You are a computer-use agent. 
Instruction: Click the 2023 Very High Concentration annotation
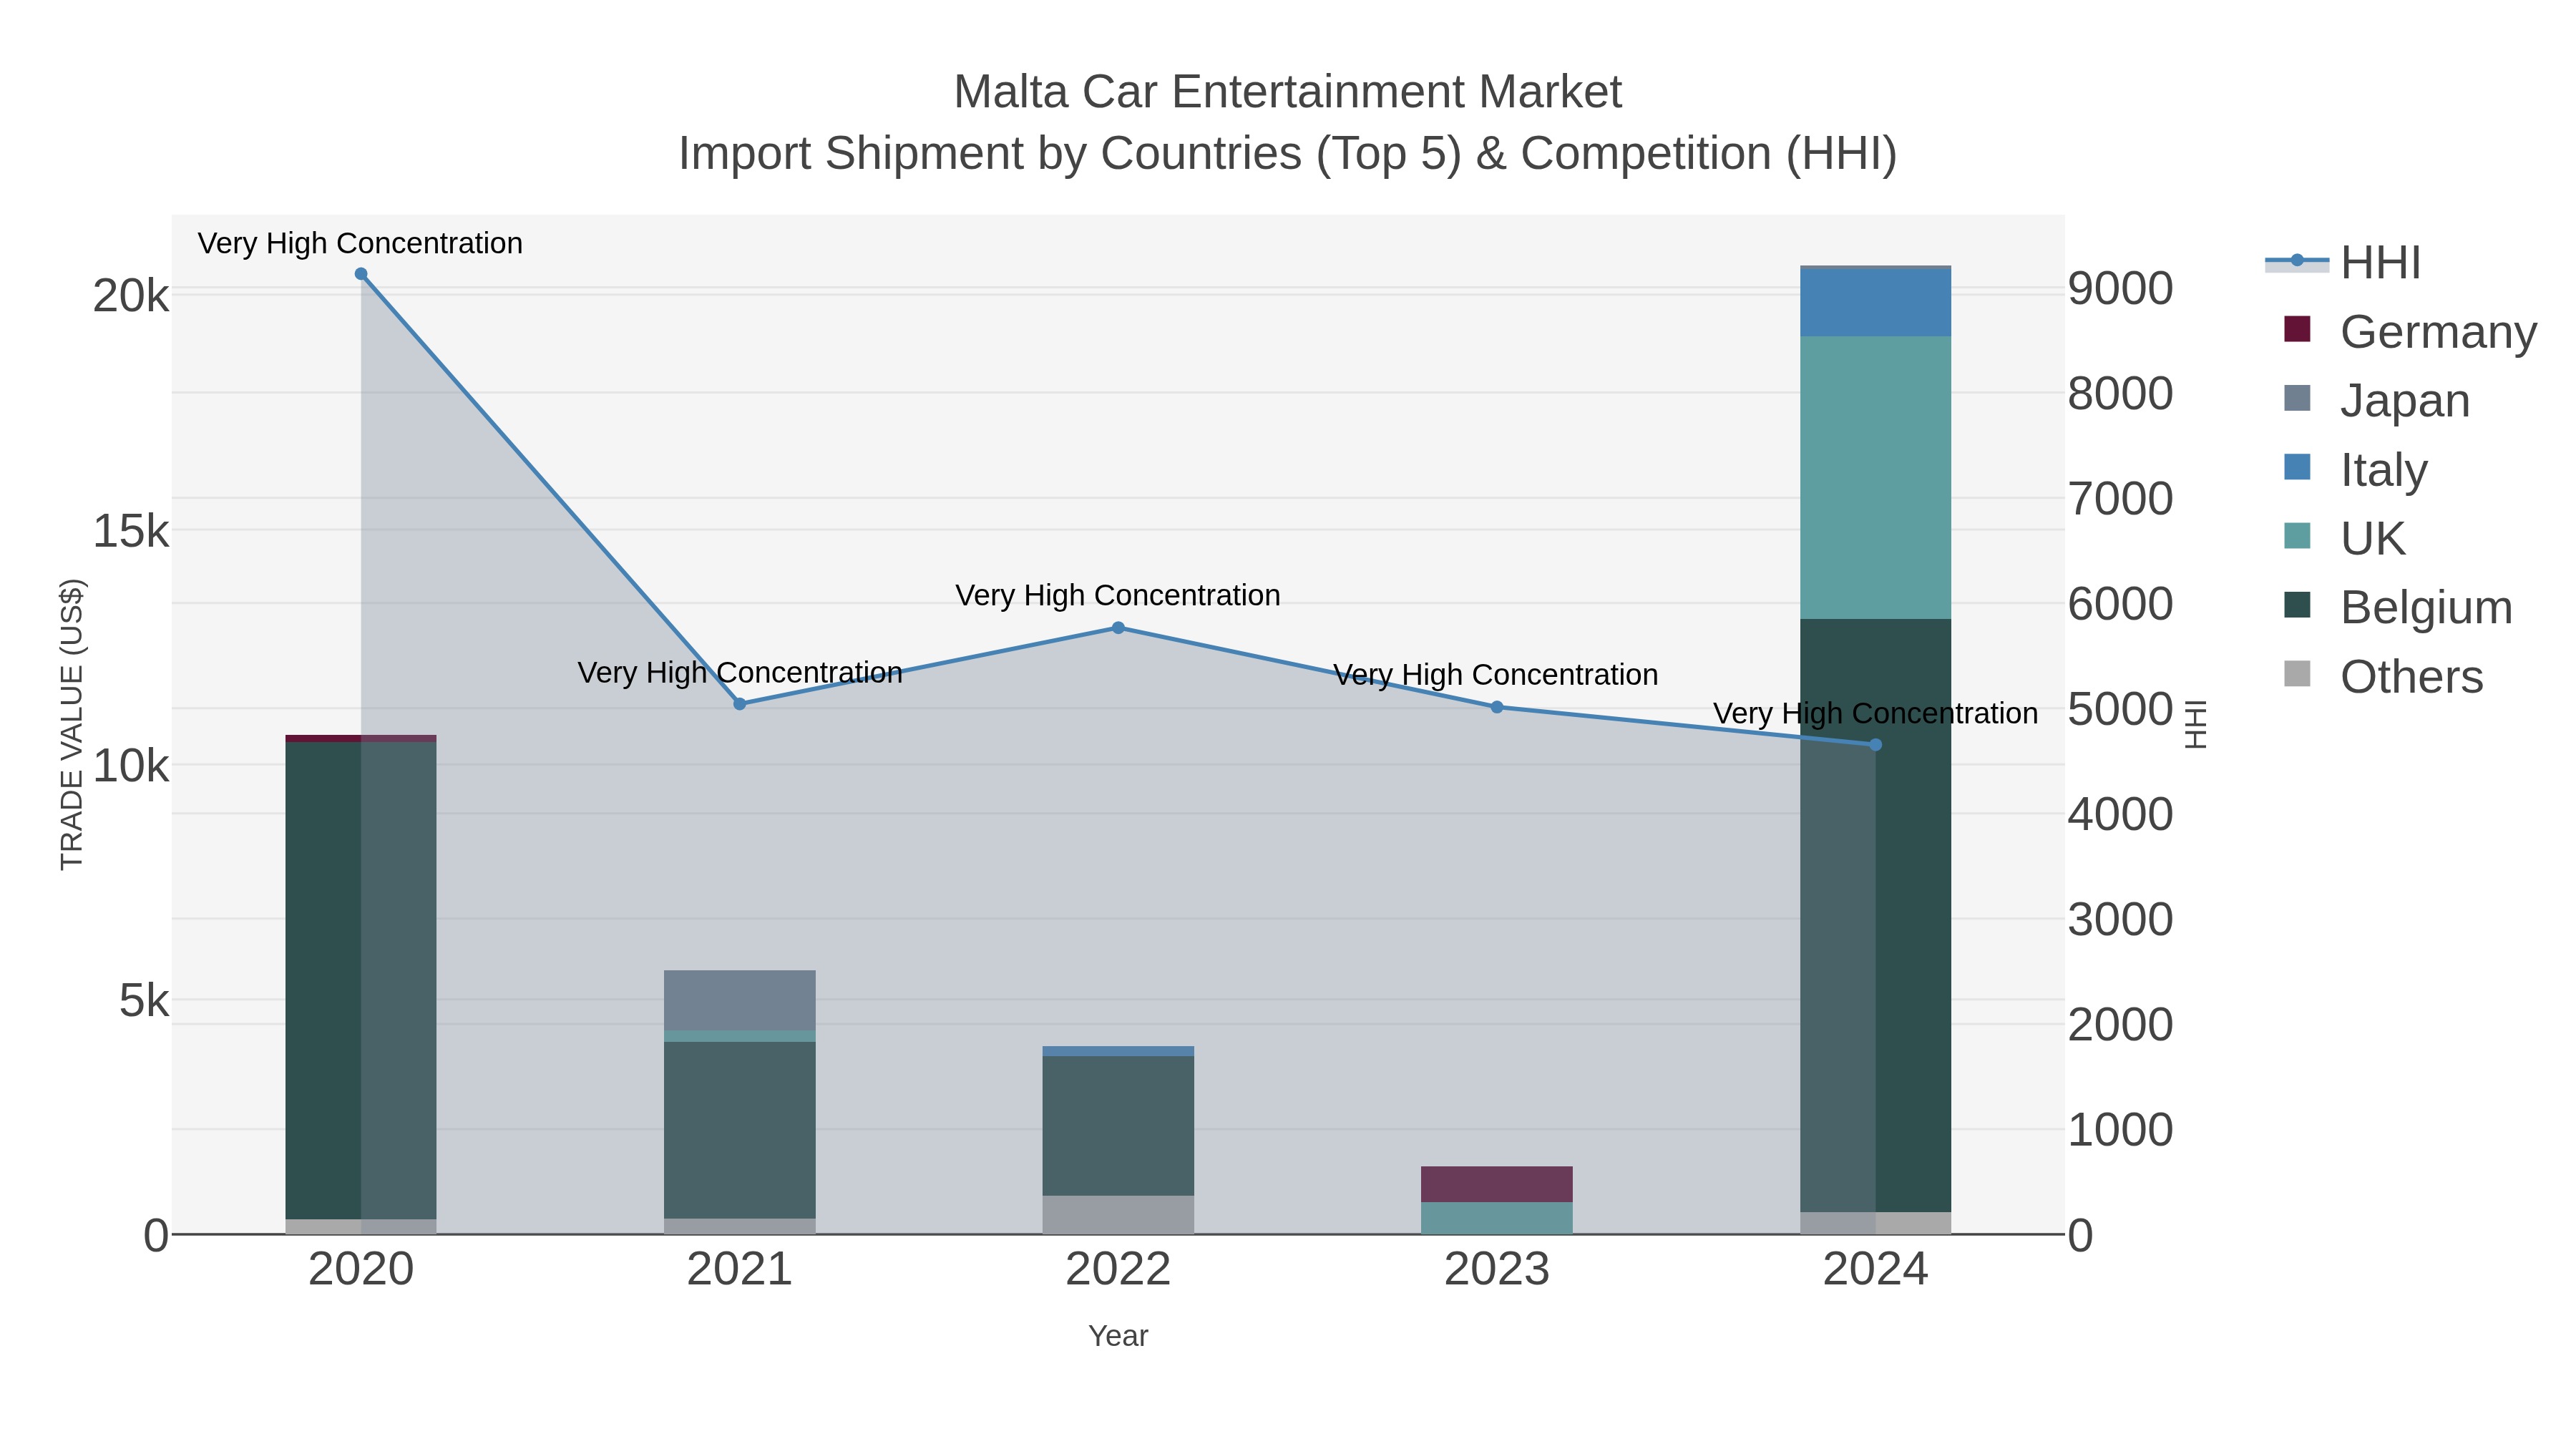tap(1496, 675)
